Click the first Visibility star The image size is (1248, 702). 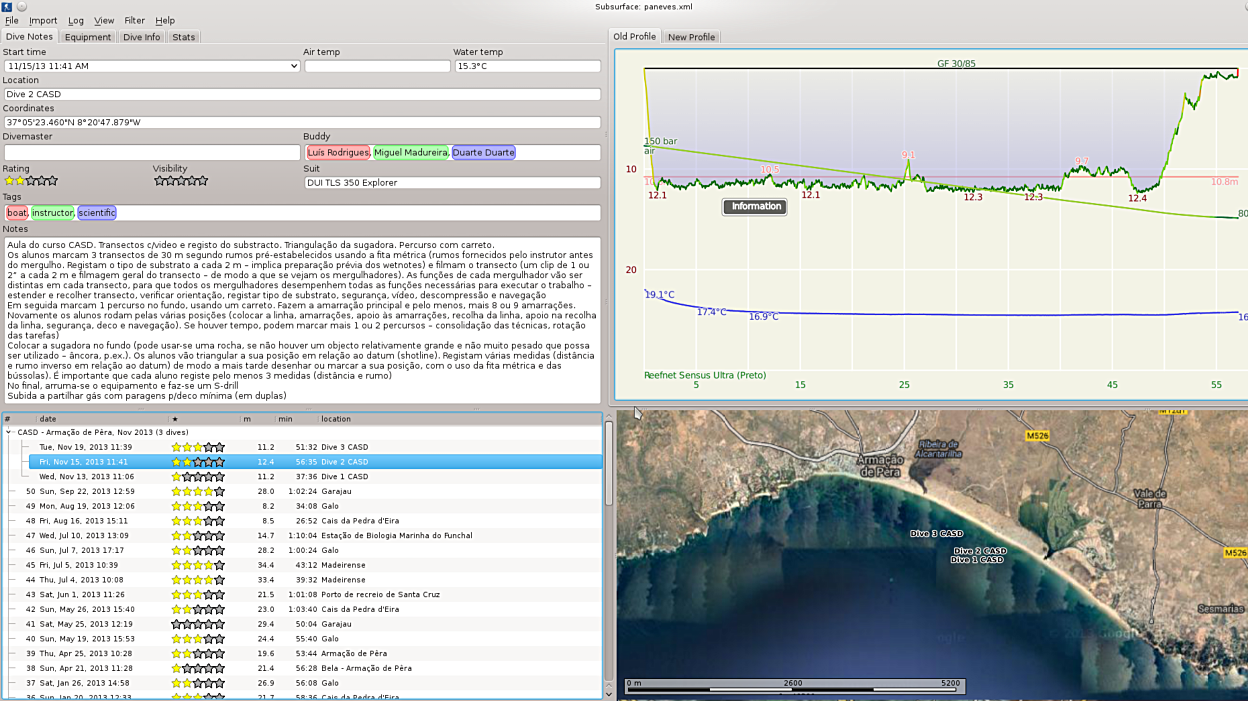(159, 181)
